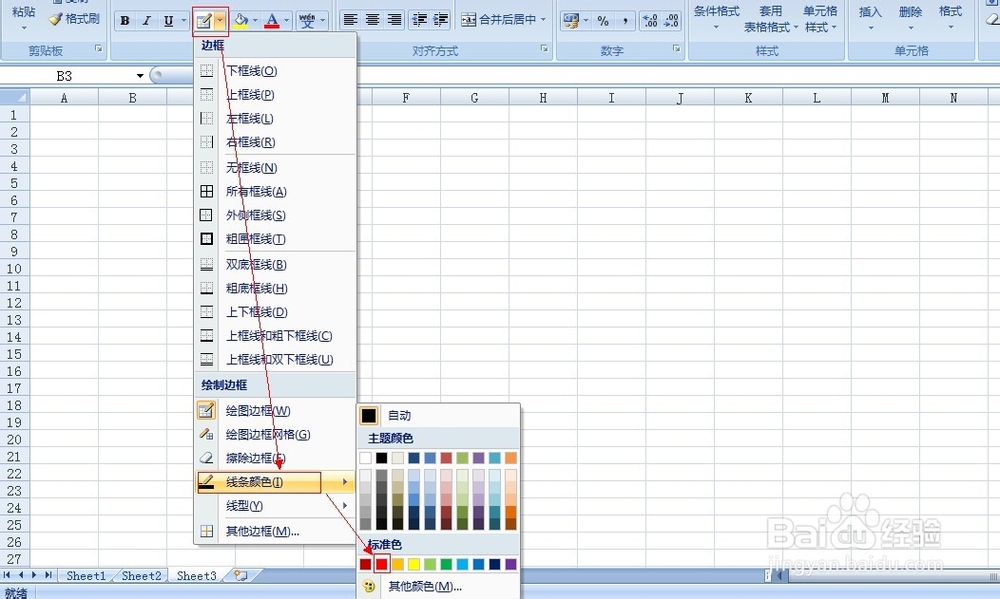Increase decimal places
Image resolution: width=1000 pixels, height=599 pixels.
pyautogui.click(x=650, y=21)
